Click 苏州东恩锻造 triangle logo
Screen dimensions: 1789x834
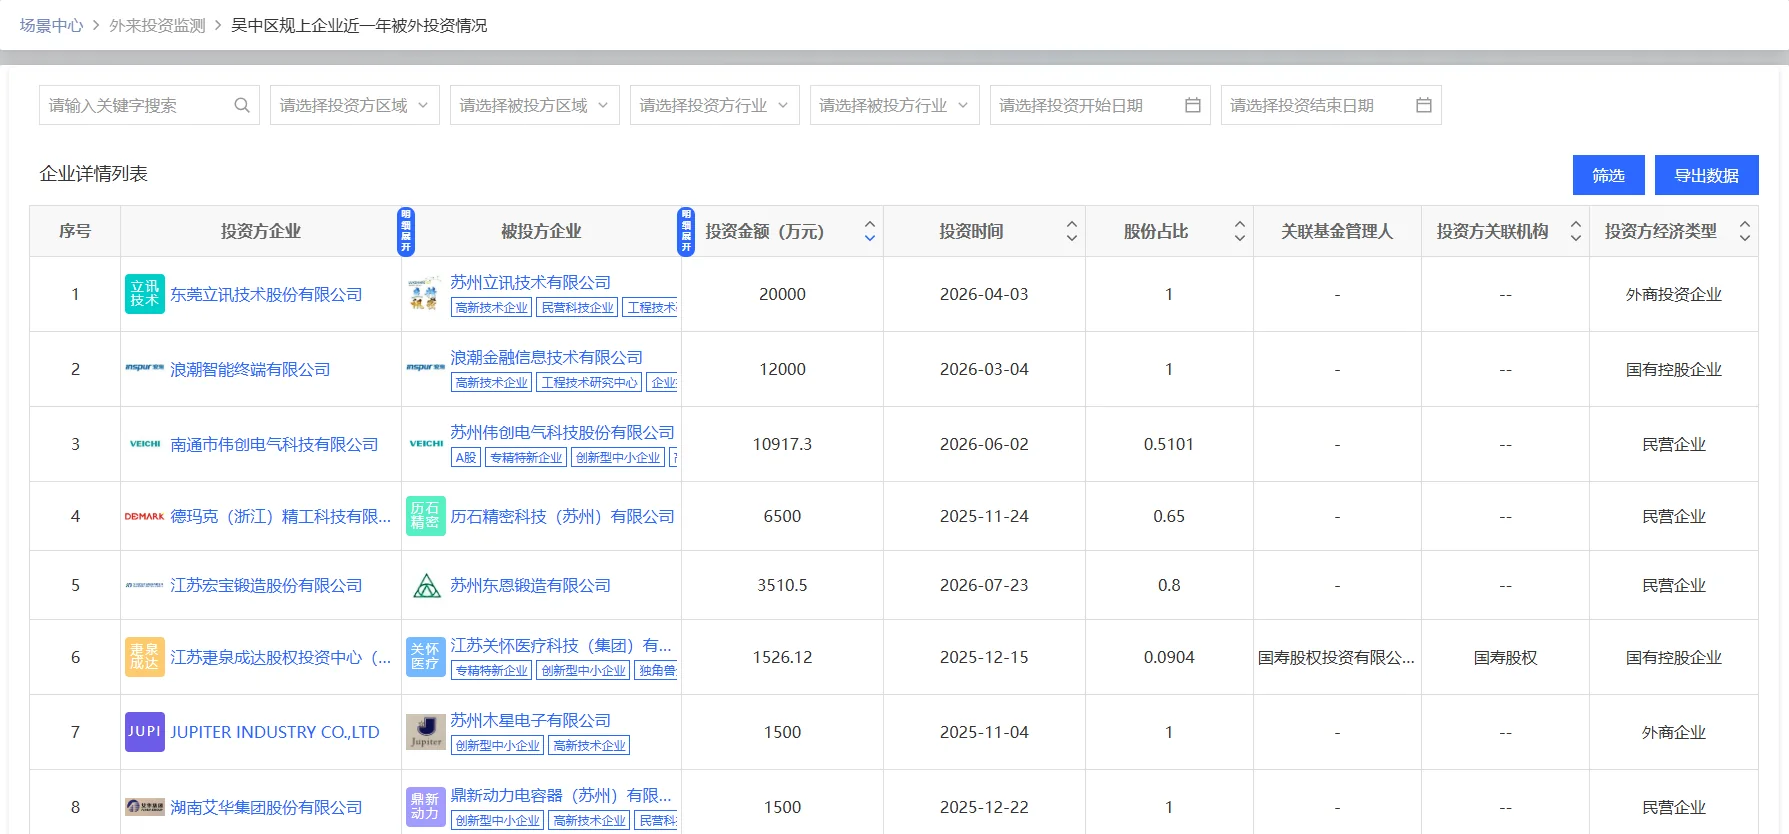[x=426, y=585]
